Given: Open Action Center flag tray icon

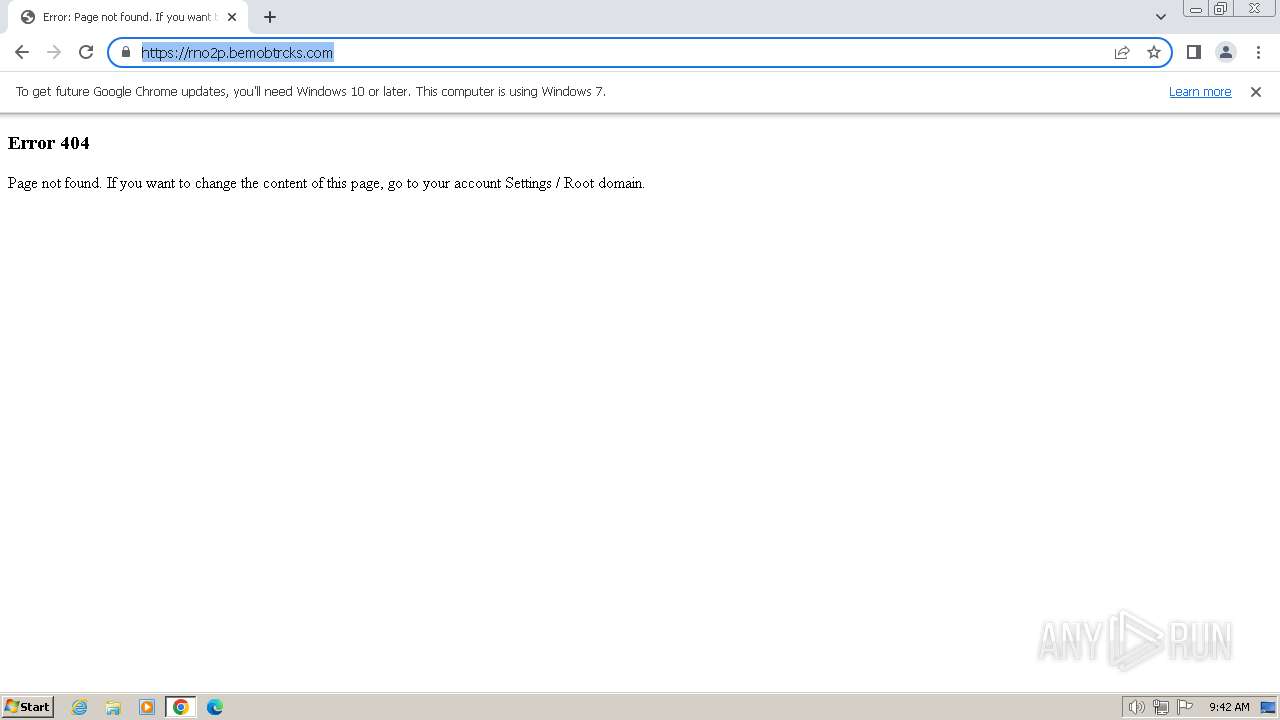Looking at the screenshot, I should tap(1185, 707).
